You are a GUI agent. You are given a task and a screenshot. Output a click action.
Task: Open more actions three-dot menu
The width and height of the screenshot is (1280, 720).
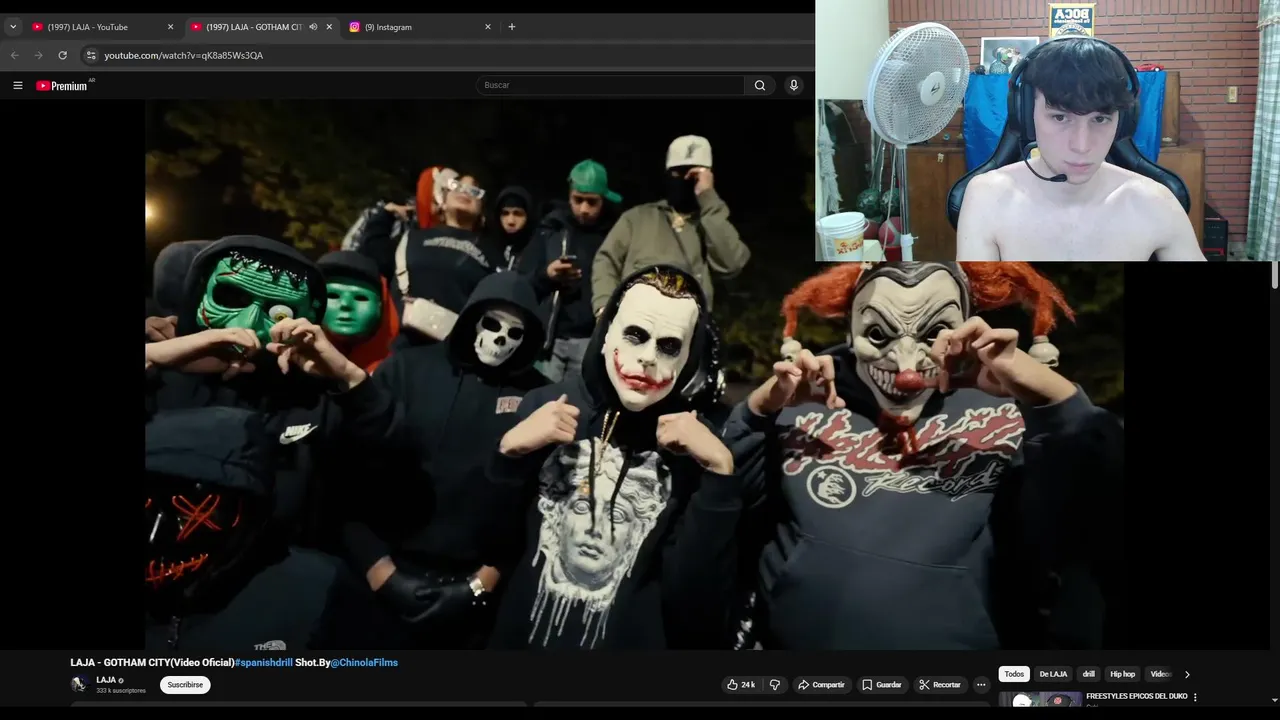coord(981,685)
